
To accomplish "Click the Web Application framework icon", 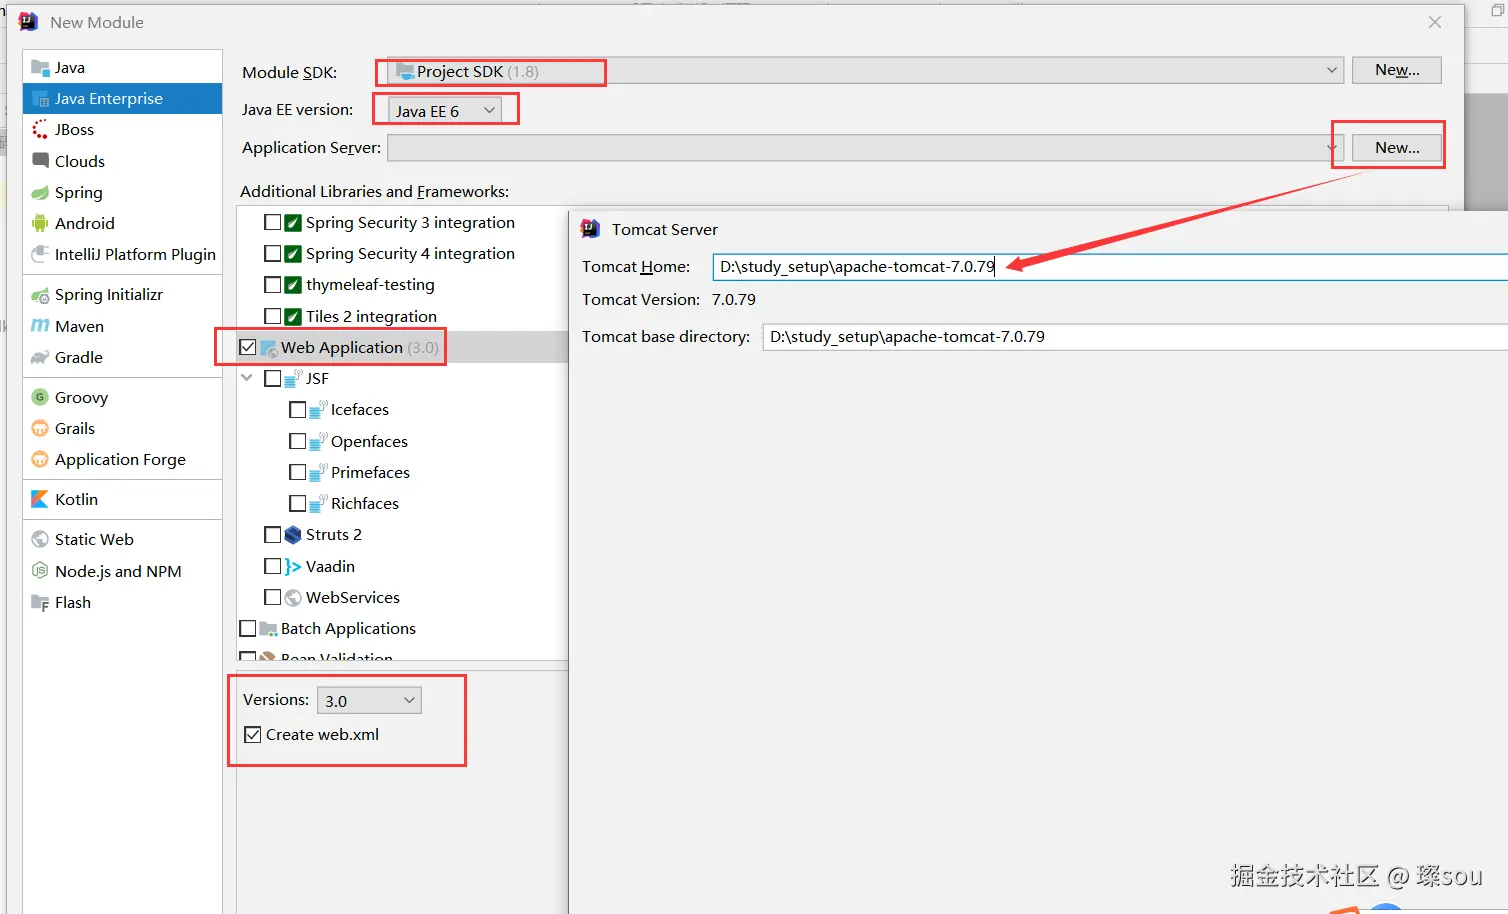I will pos(268,348).
